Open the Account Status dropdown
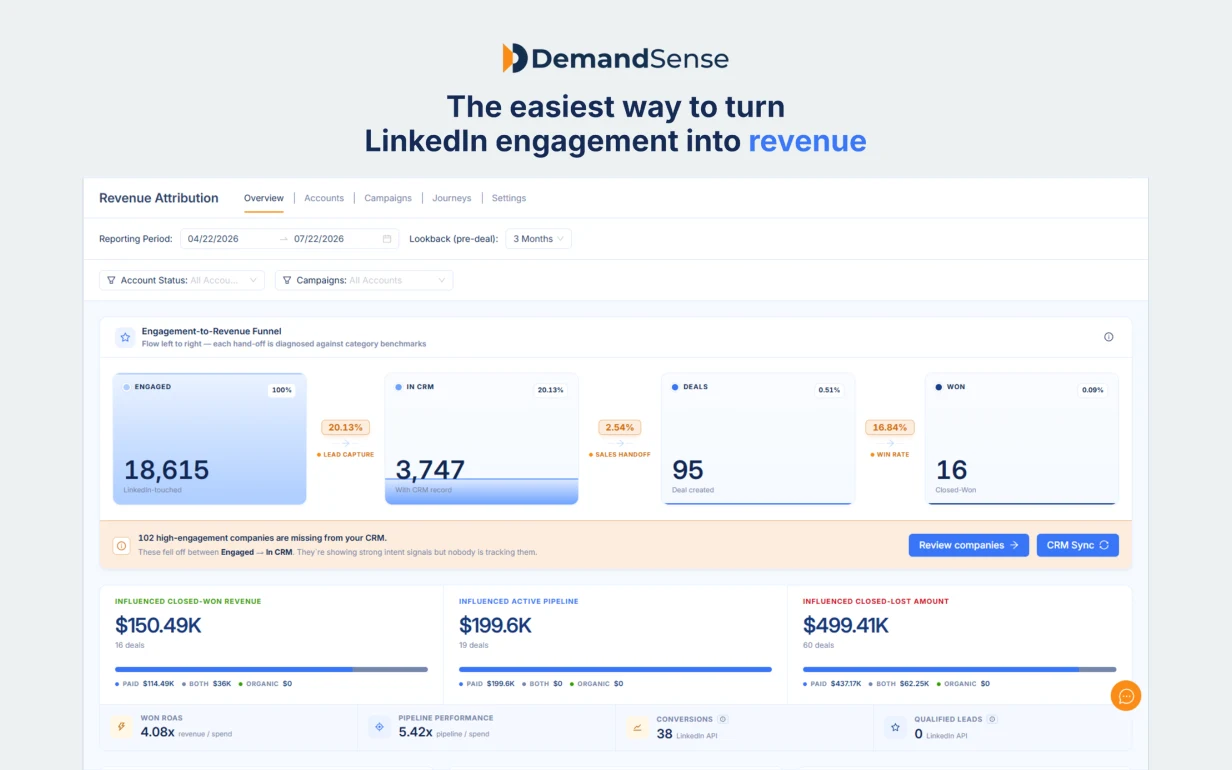The width and height of the screenshot is (1232, 770). pos(182,280)
